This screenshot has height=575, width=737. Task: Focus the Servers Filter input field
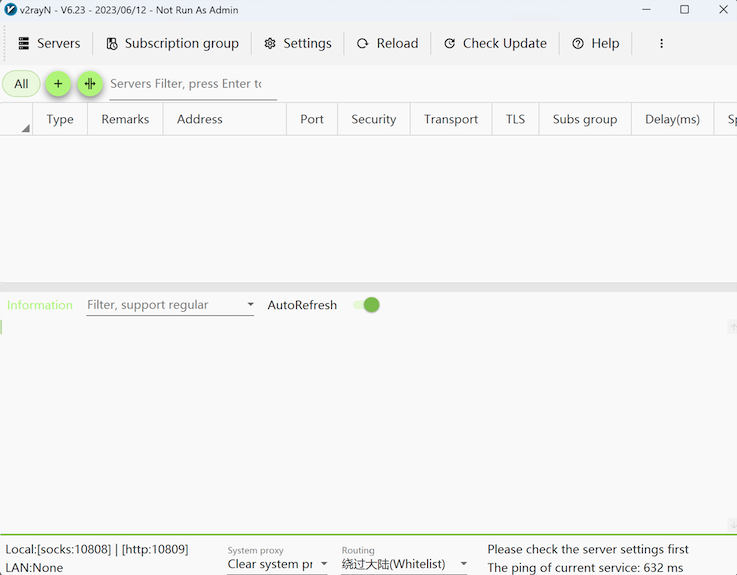coord(193,84)
